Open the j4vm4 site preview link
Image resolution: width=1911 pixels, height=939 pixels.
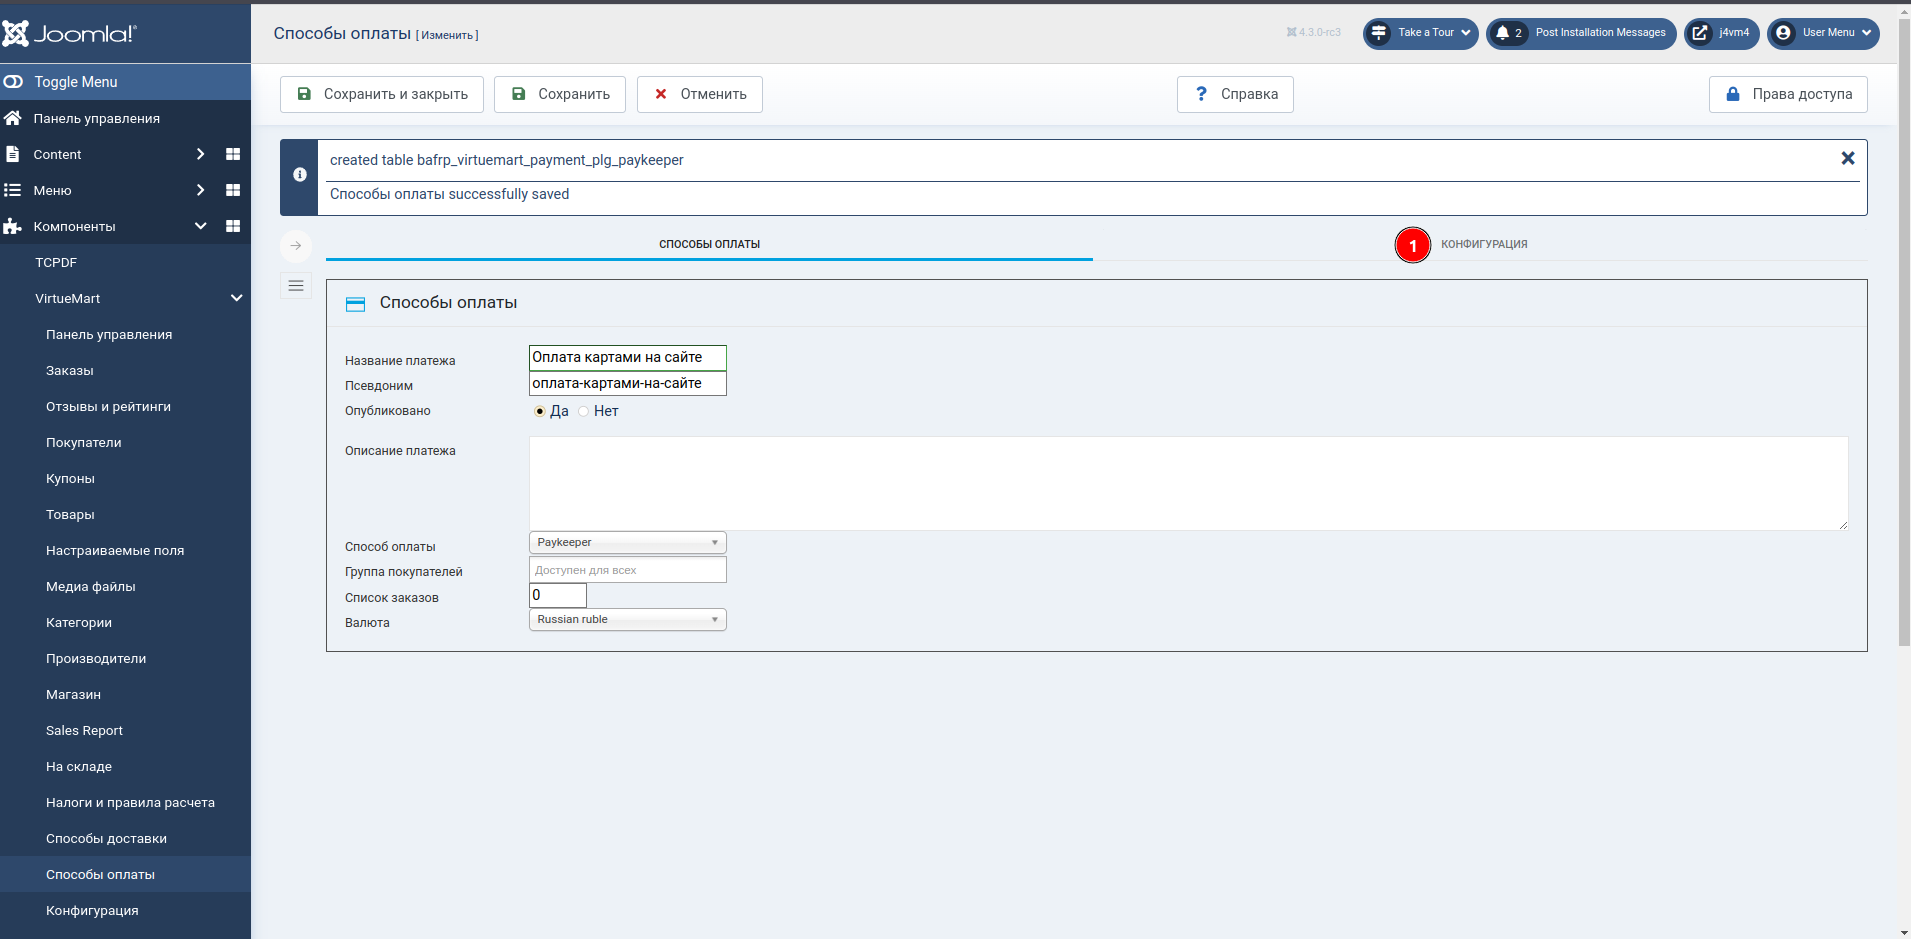point(1722,33)
